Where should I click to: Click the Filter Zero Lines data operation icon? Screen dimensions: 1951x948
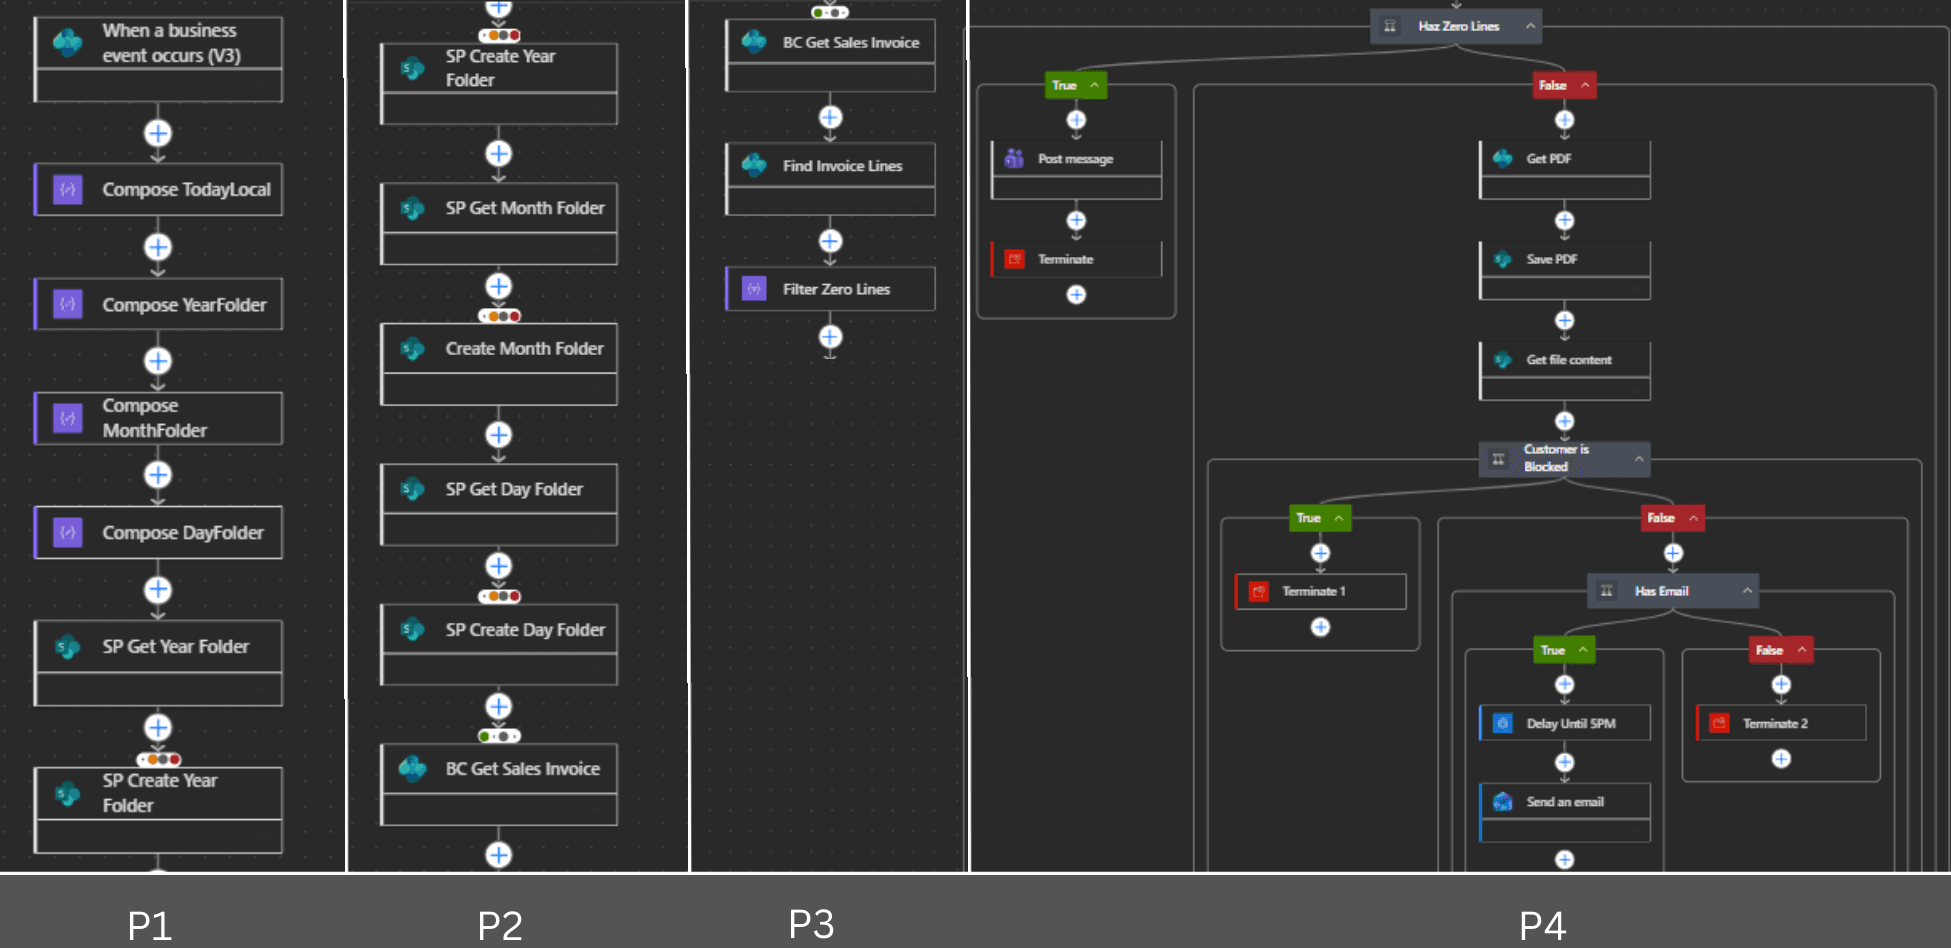(755, 288)
